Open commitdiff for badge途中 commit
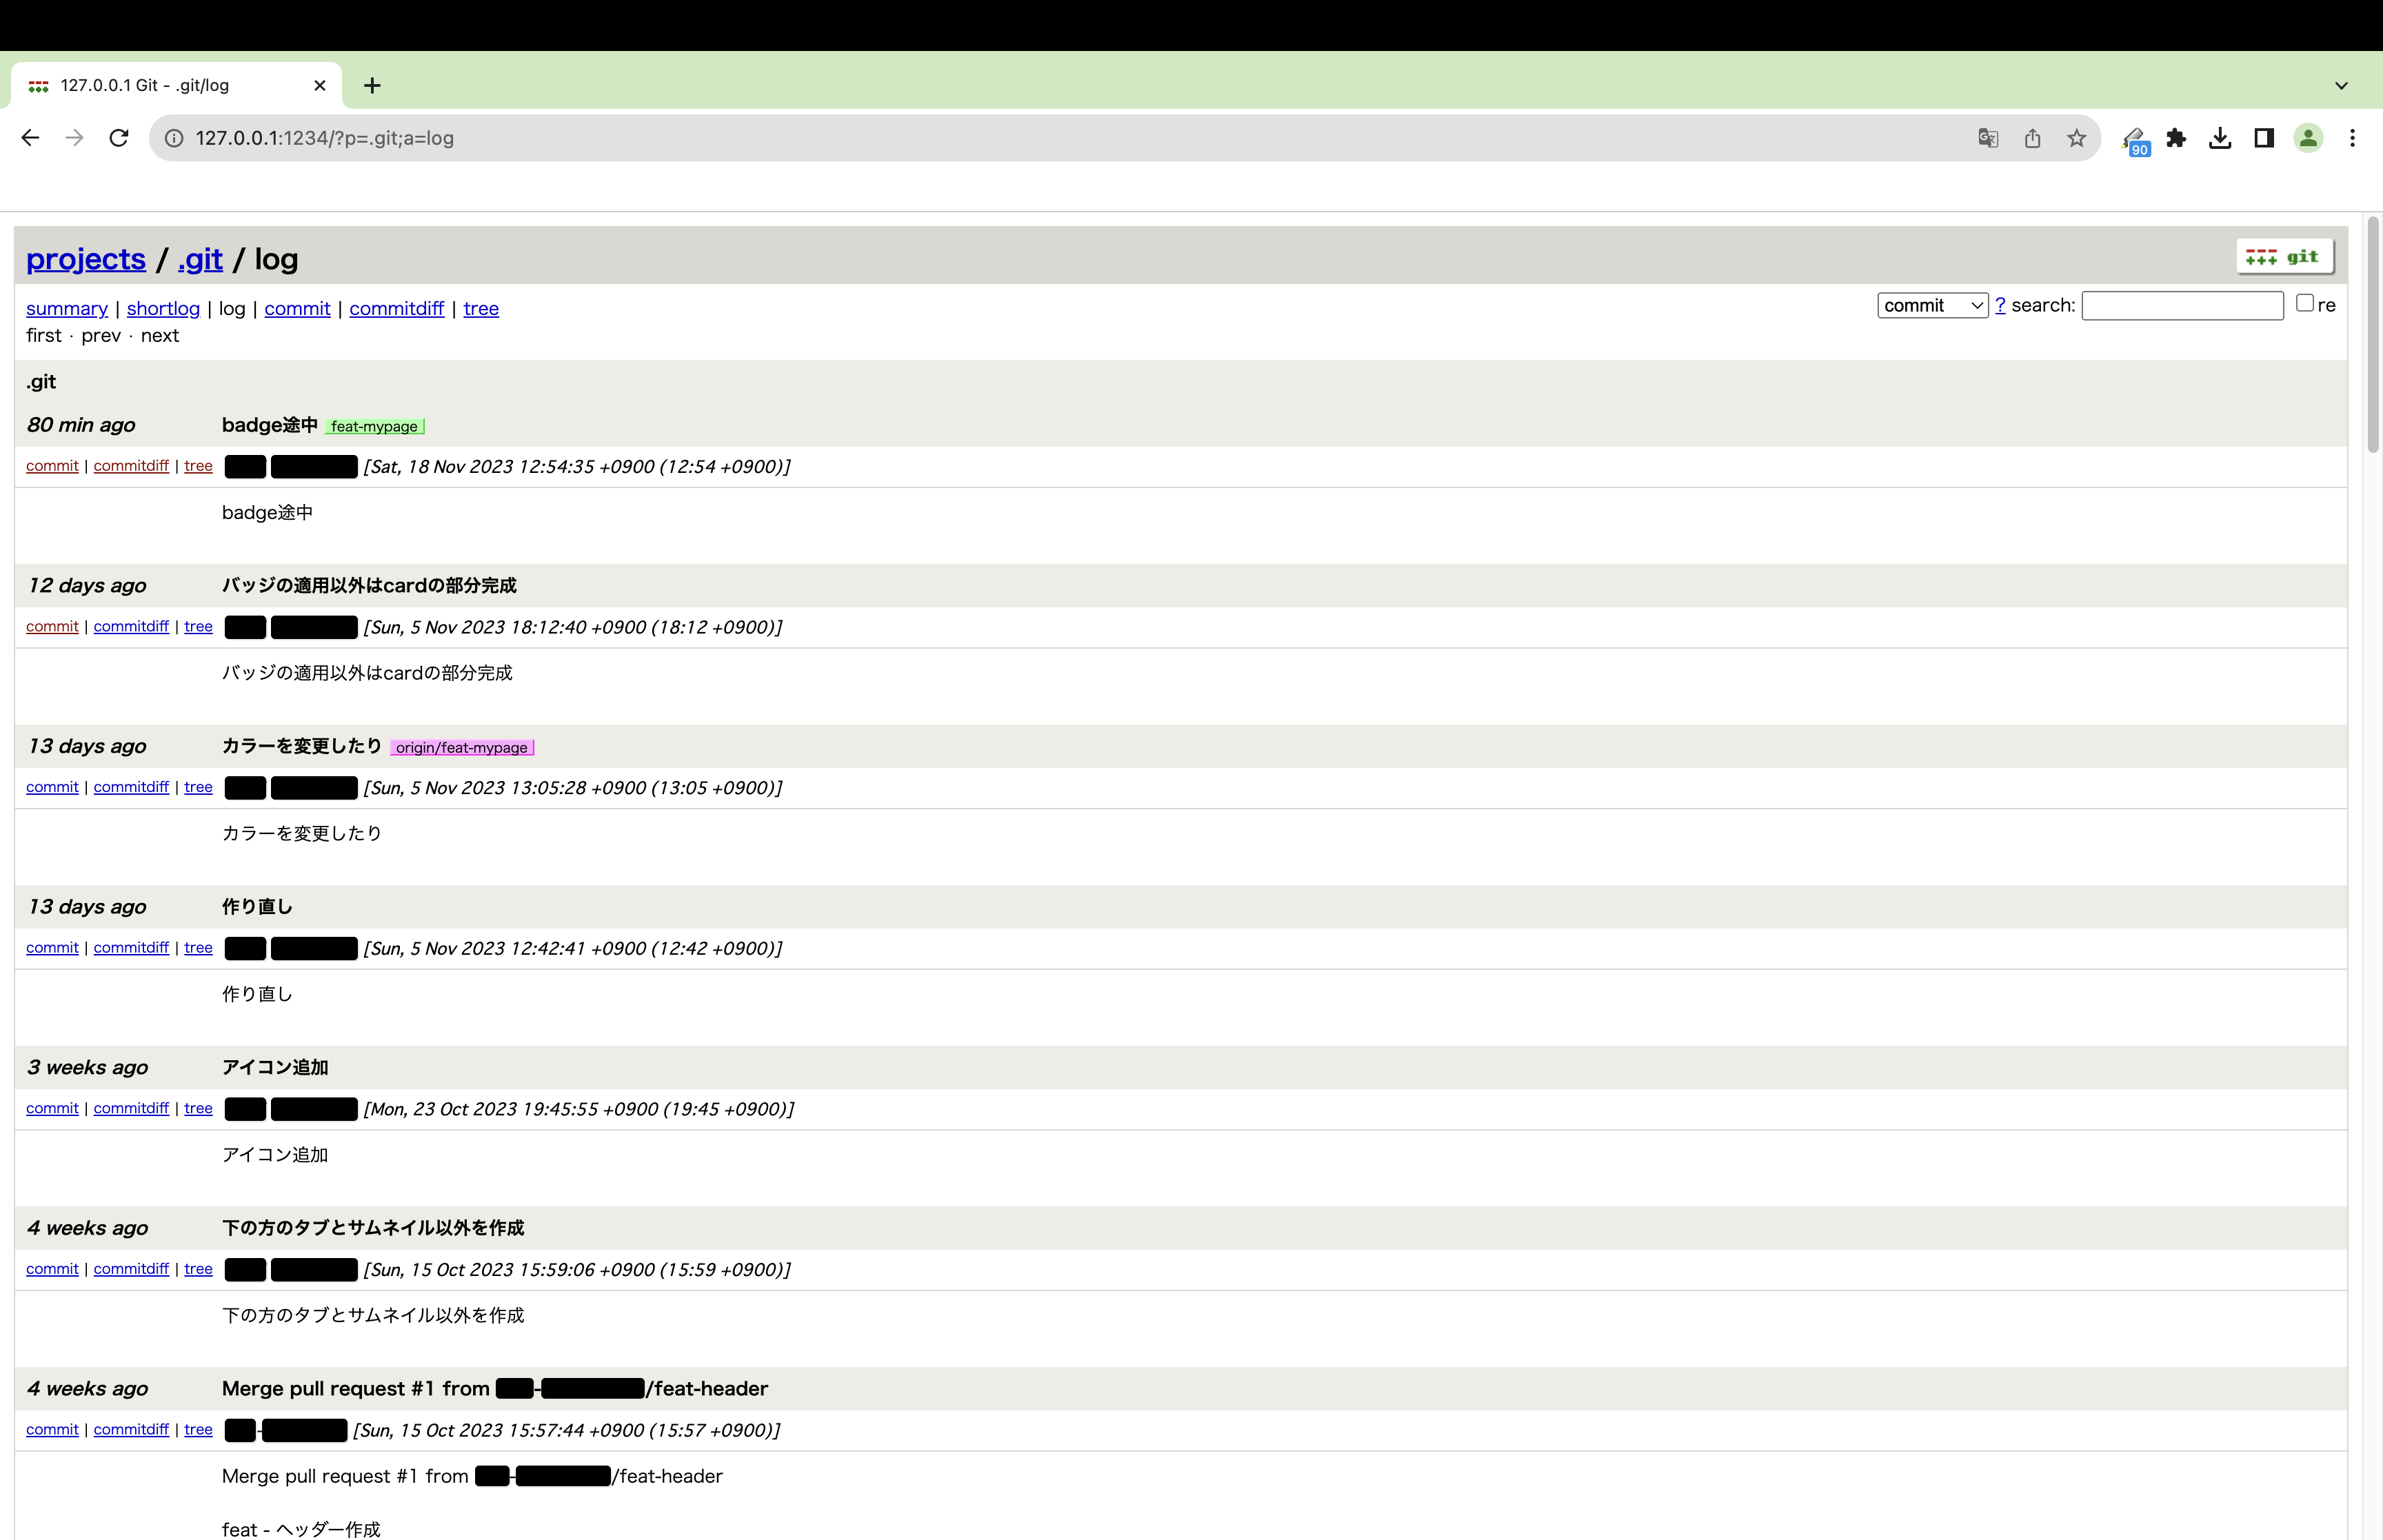 tap(130, 466)
